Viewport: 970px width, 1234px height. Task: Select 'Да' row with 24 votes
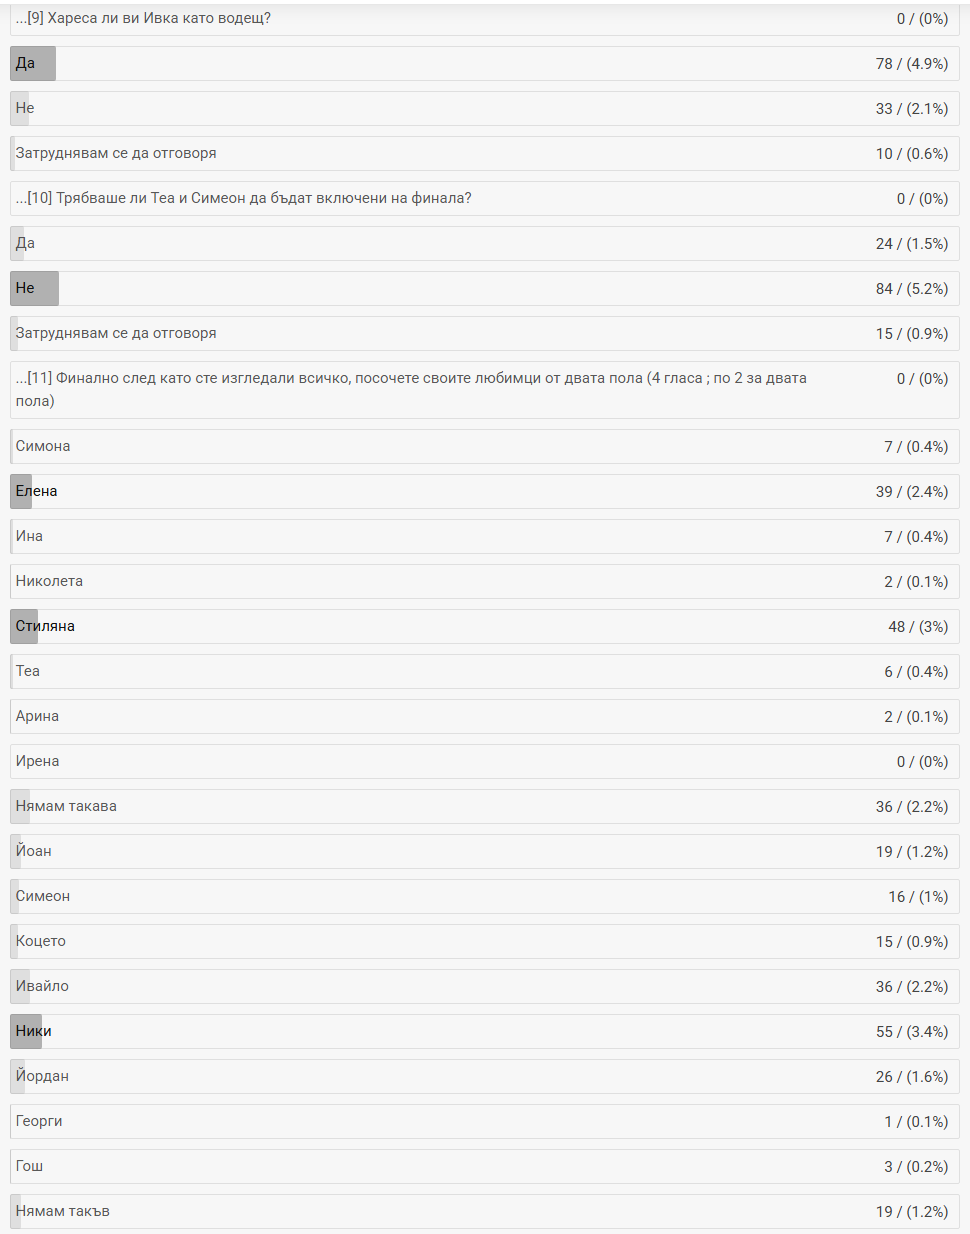485,243
